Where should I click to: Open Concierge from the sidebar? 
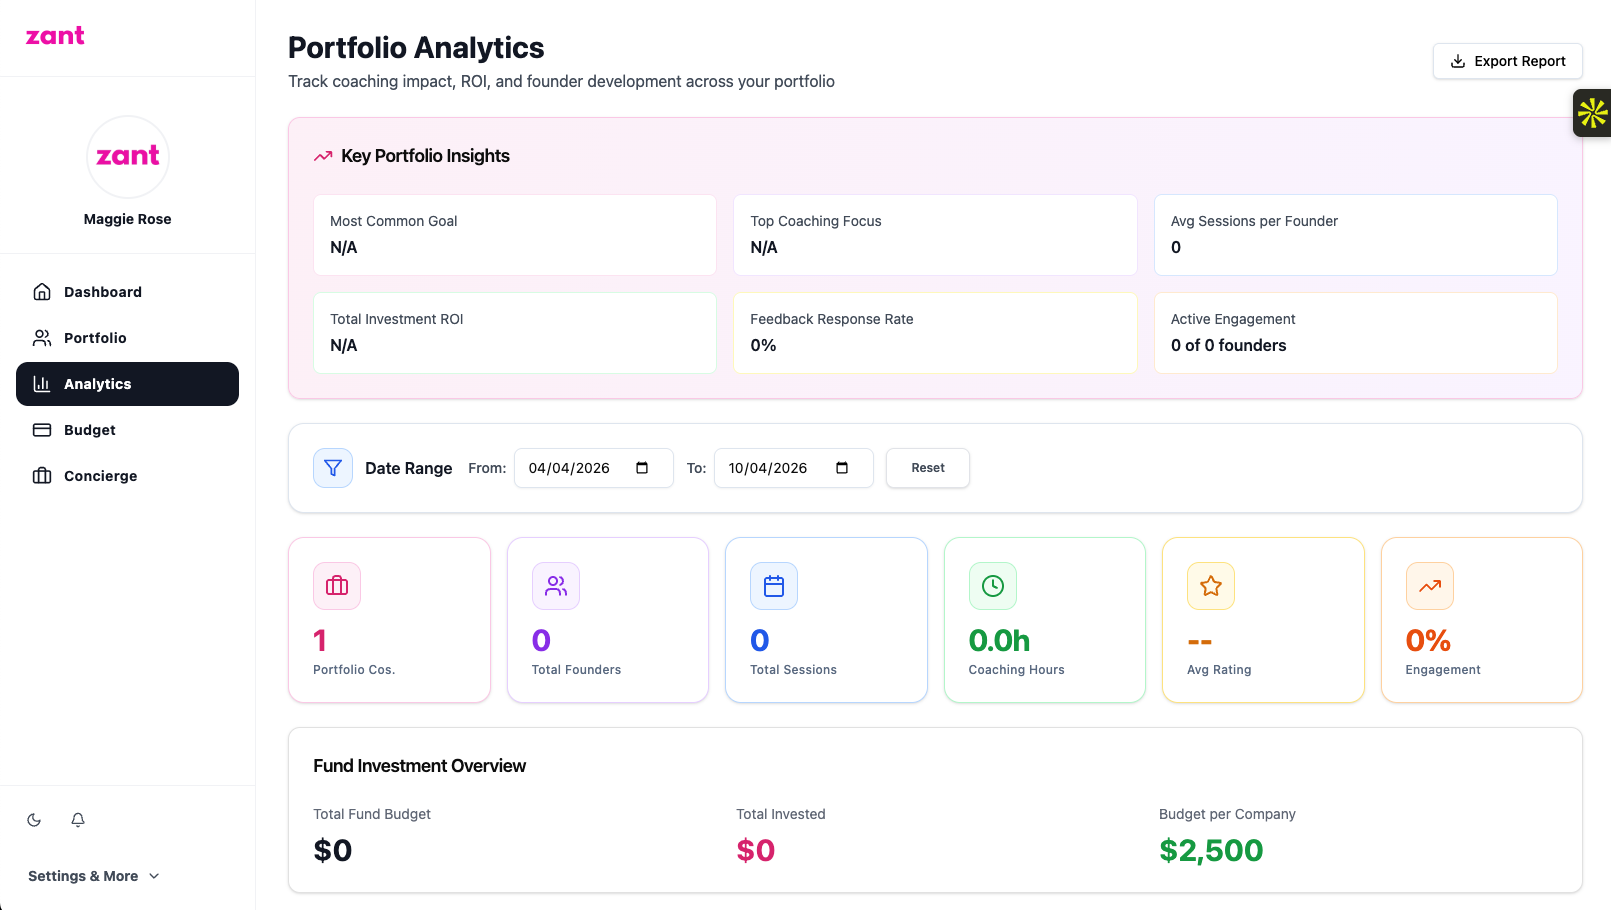(x=127, y=476)
